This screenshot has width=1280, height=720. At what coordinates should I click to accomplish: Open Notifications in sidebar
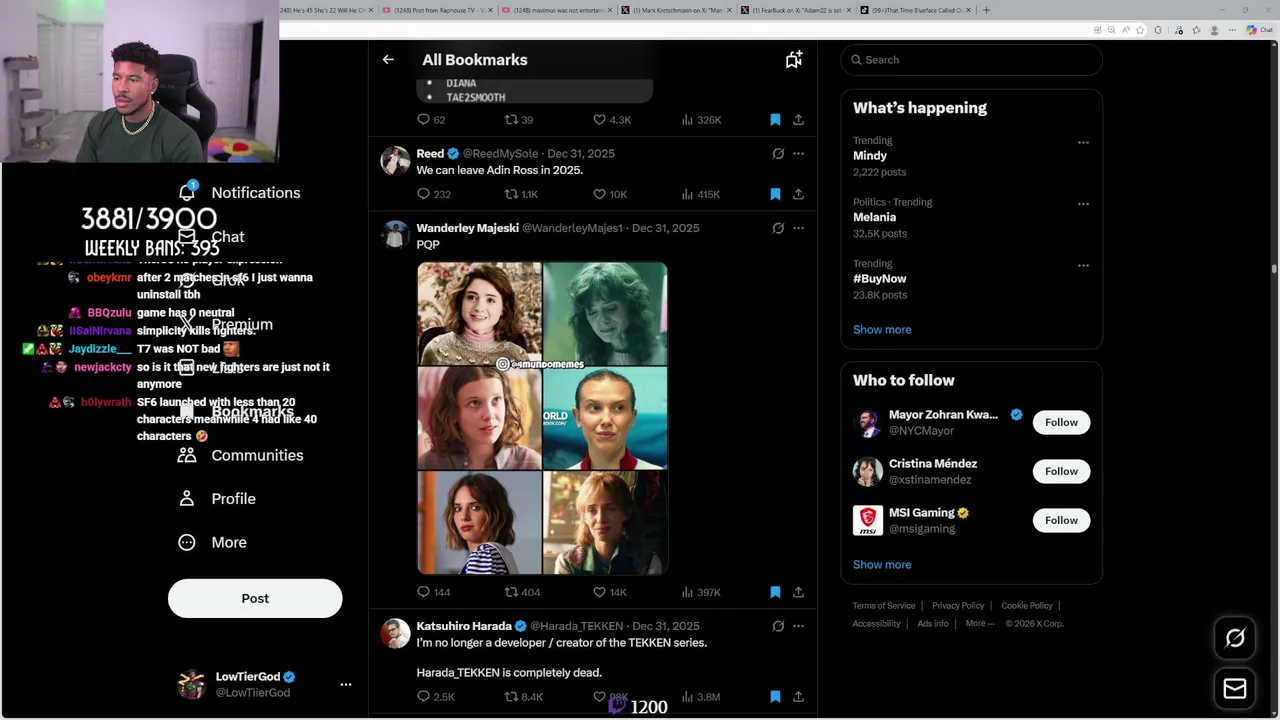coord(240,193)
